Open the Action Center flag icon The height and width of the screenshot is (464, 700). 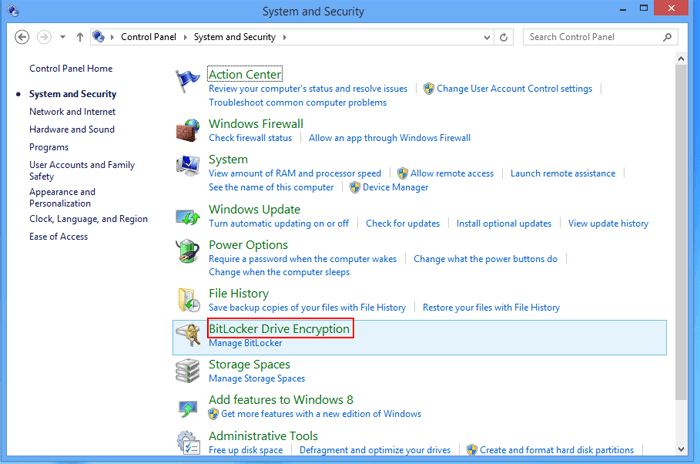(187, 81)
